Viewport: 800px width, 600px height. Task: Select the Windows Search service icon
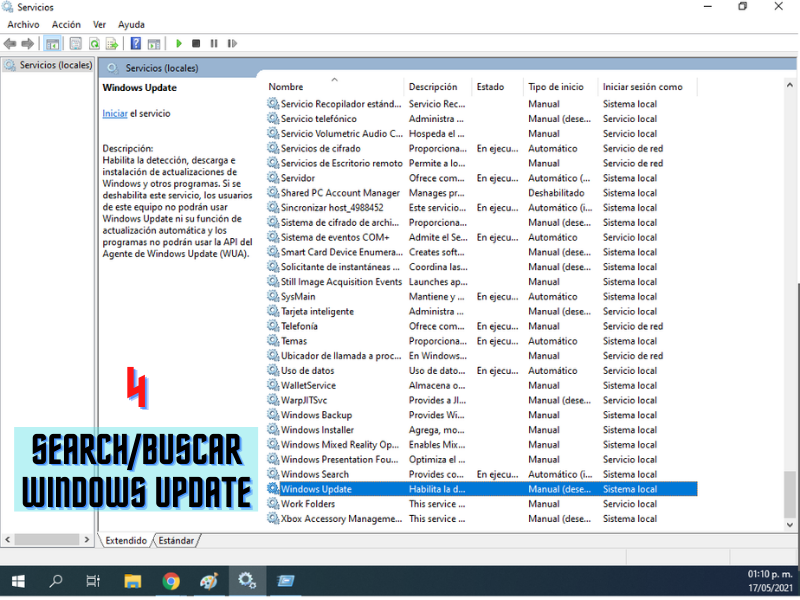(x=273, y=474)
